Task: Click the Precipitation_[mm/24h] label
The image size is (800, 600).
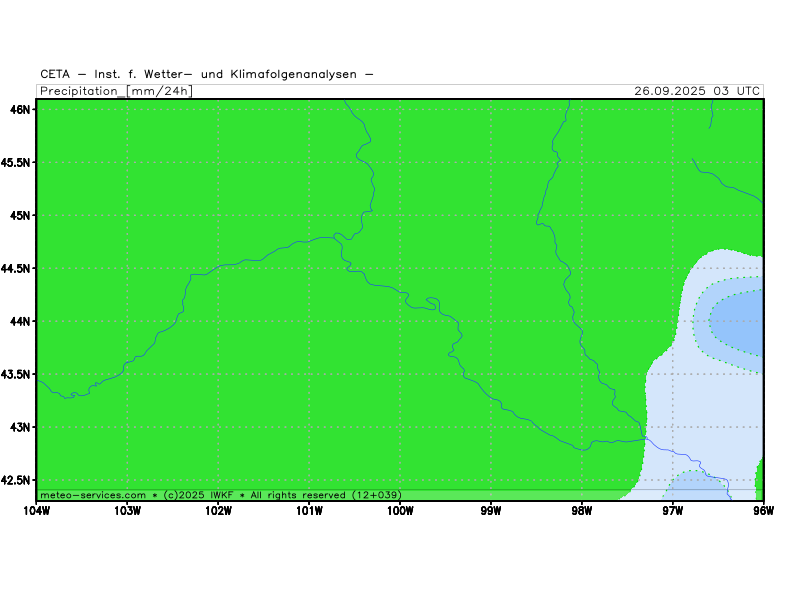Action: point(116,91)
